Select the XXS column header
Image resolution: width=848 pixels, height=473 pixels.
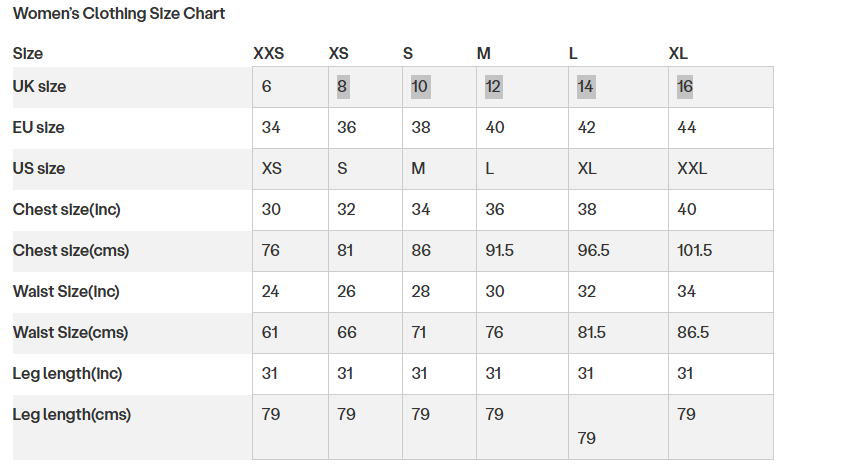pos(269,54)
